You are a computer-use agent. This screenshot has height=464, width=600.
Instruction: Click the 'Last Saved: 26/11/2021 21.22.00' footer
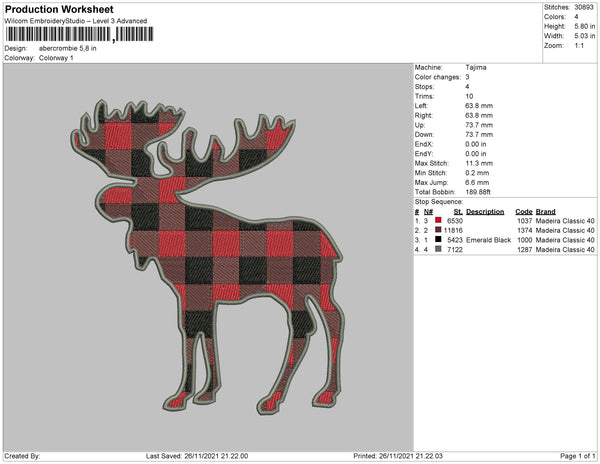tap(197, 456)
